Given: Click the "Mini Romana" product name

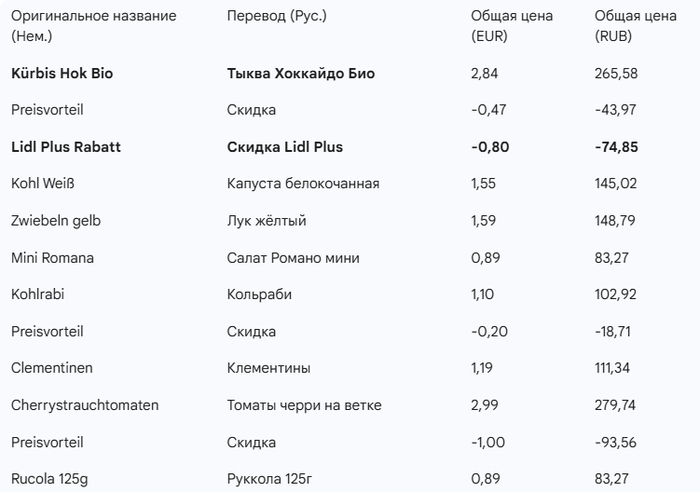Looking at the screenshot, I should pyautogui.click(x=52, y=258).
